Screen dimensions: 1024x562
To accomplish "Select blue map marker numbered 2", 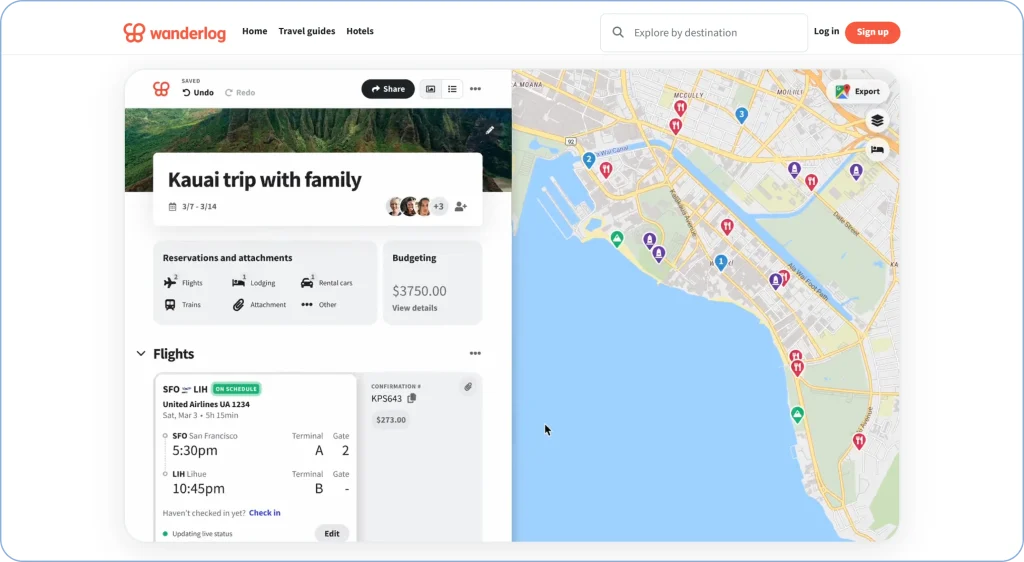I will click(x=589, y=160).
